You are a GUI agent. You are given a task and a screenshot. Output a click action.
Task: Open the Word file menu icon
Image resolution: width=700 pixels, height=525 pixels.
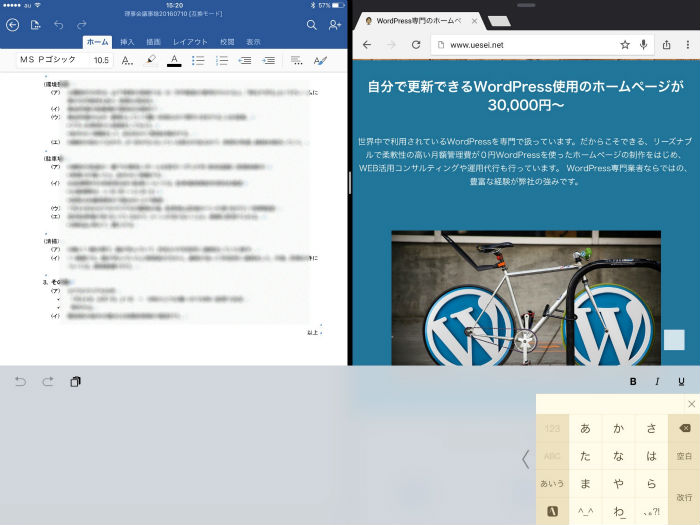click(x=35, y=25)
